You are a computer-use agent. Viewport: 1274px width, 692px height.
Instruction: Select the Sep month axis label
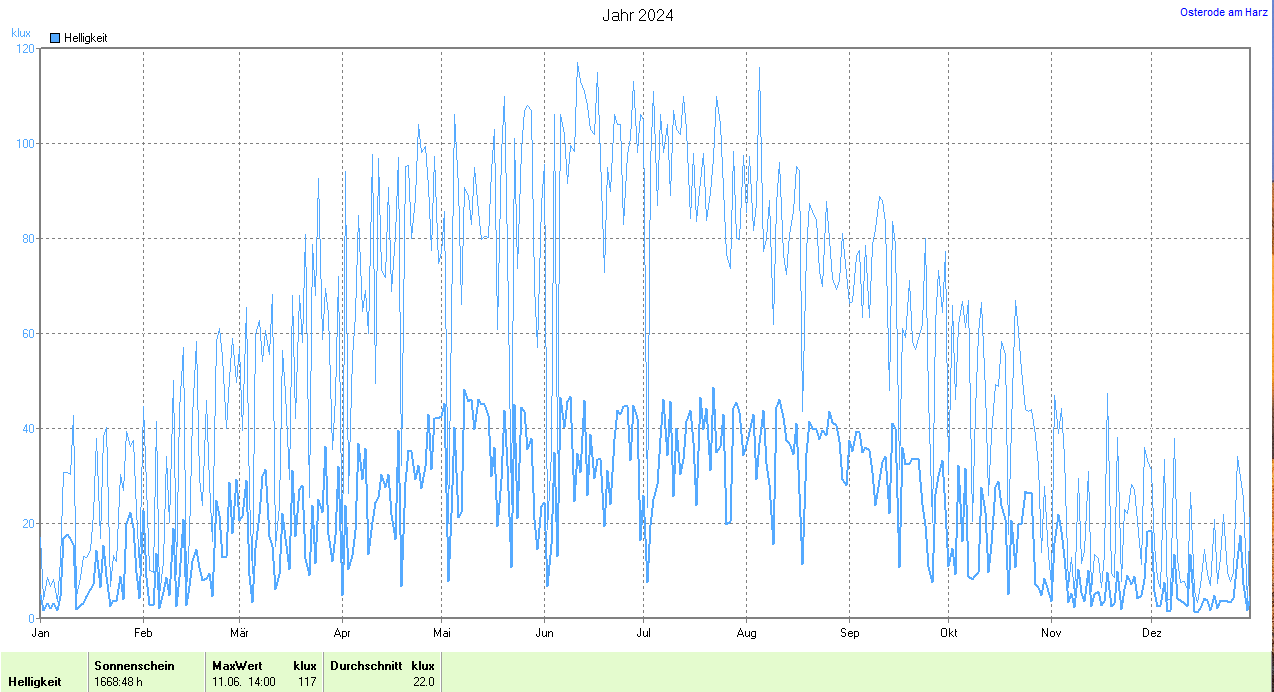[x=849, y=633]
